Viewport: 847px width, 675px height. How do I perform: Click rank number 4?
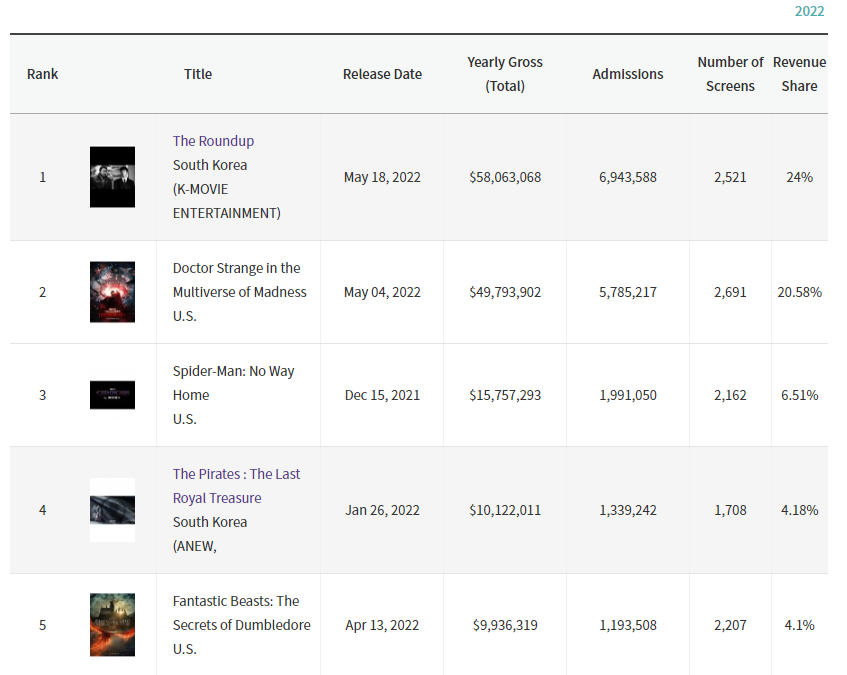(x=42, y=510)
